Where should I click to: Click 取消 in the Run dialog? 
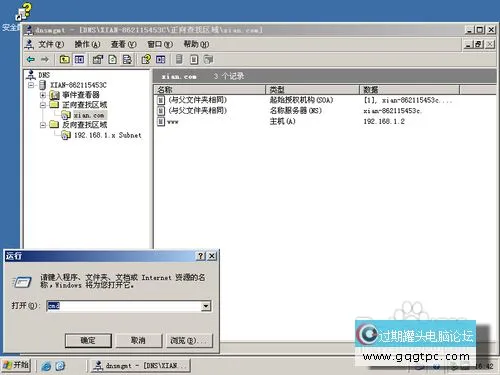pos(138,340)
